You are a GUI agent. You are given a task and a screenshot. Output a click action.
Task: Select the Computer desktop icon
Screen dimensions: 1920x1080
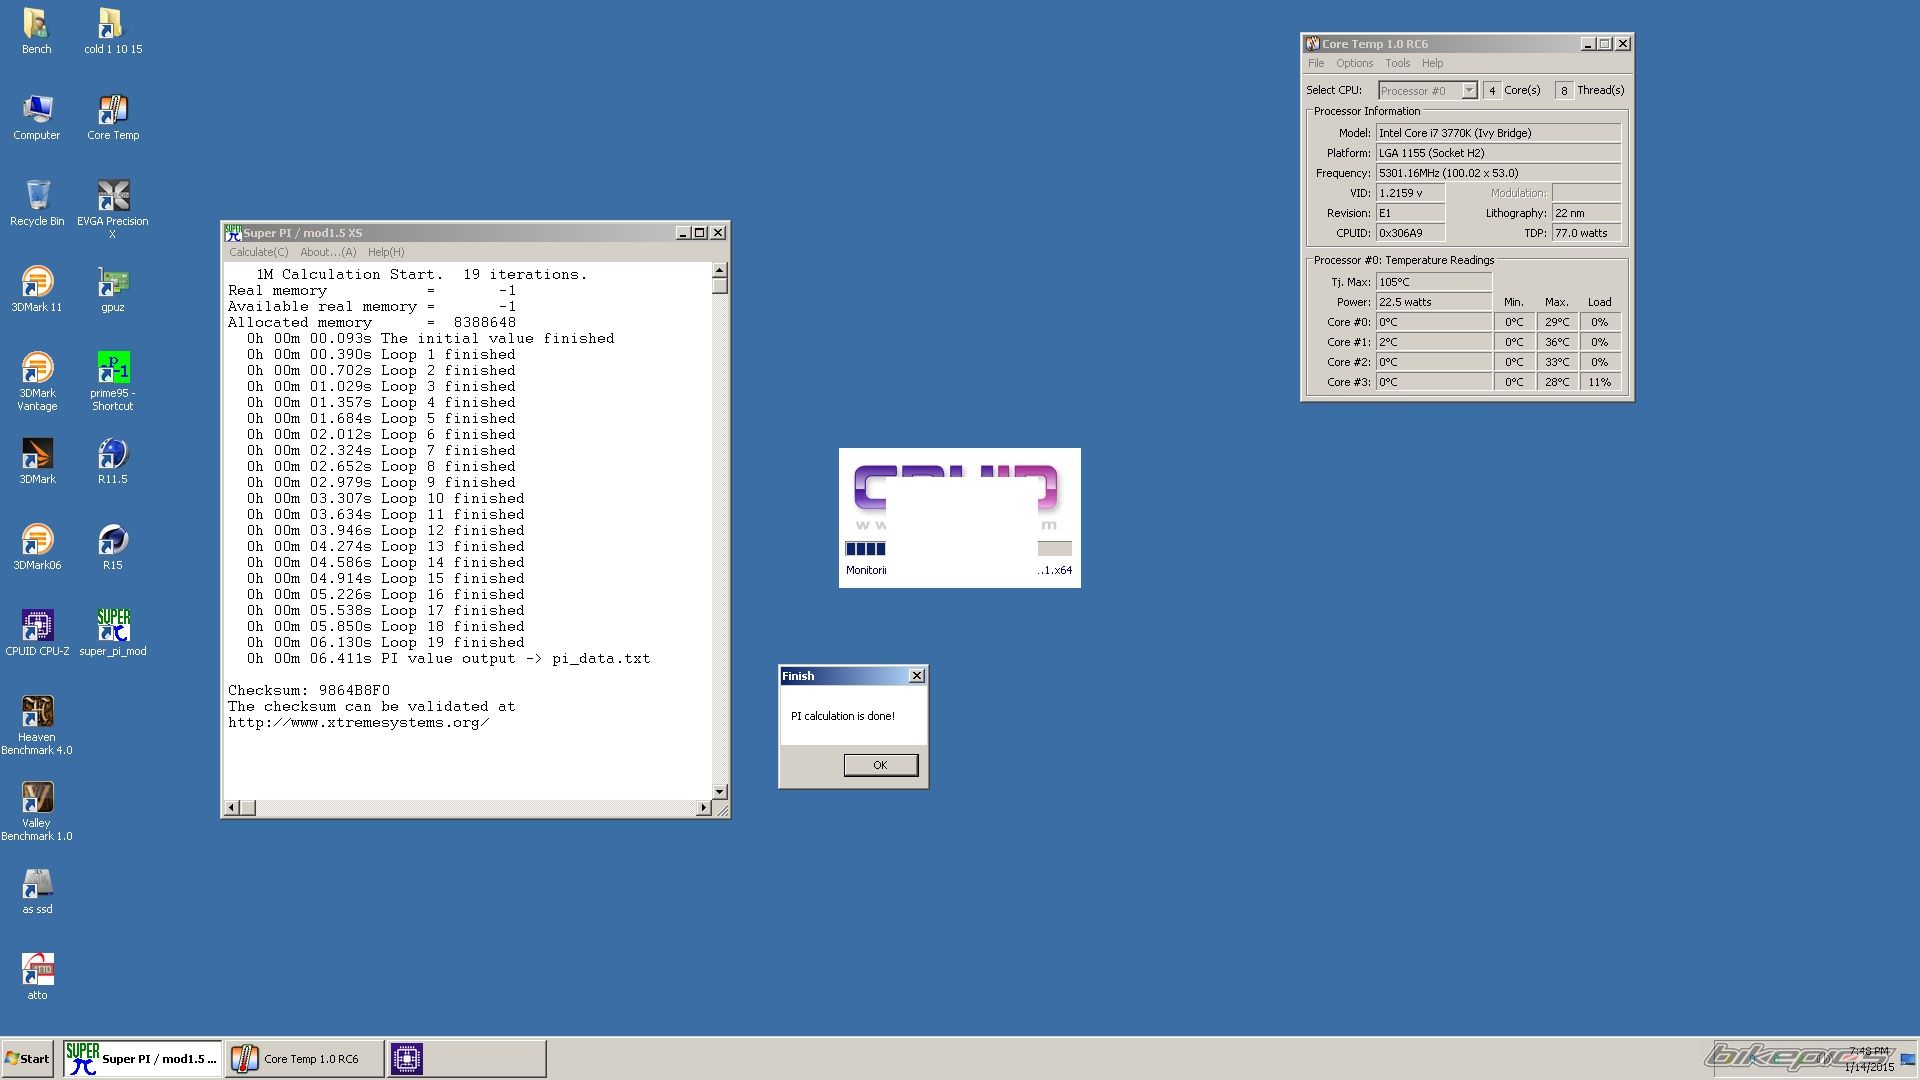coord(36,117)
